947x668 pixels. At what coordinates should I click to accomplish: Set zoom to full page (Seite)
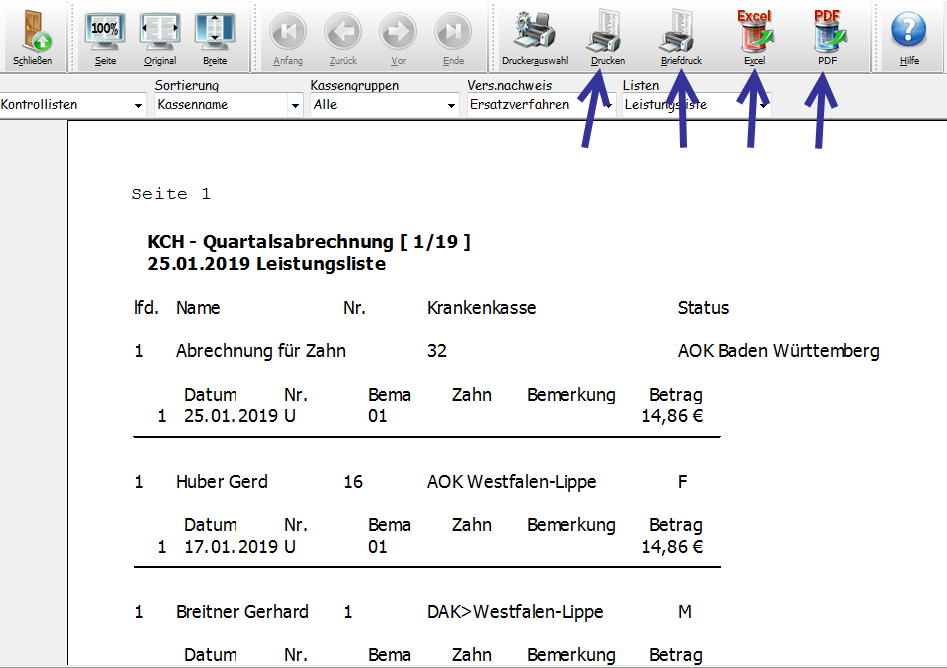tap(105, 34)
